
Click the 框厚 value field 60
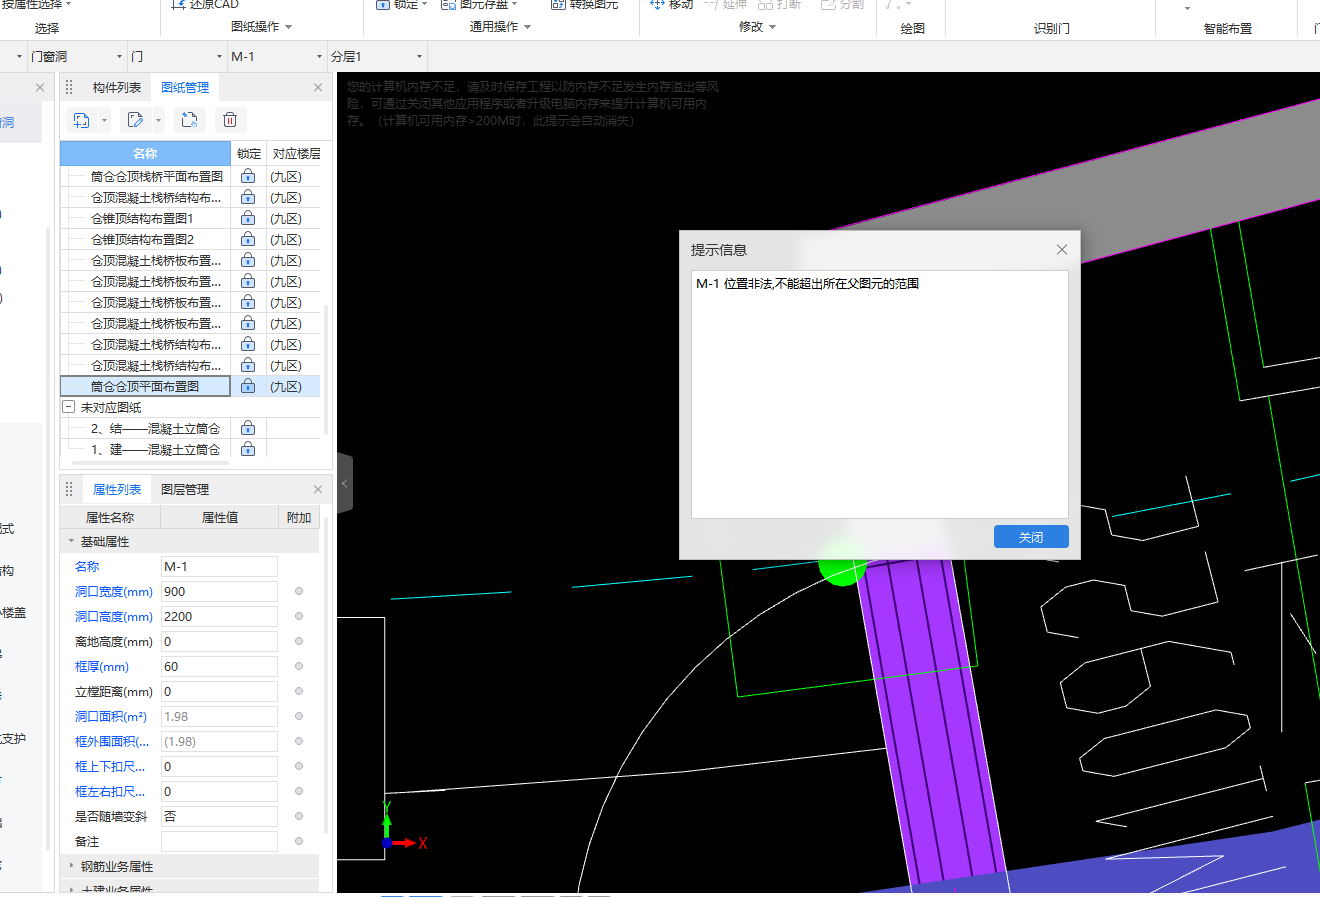(219, 667)
